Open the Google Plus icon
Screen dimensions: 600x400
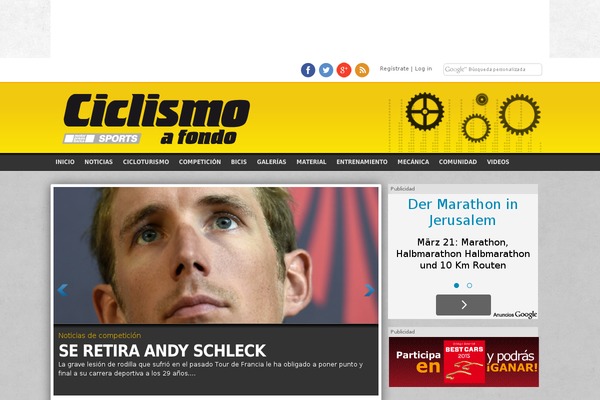344,70
